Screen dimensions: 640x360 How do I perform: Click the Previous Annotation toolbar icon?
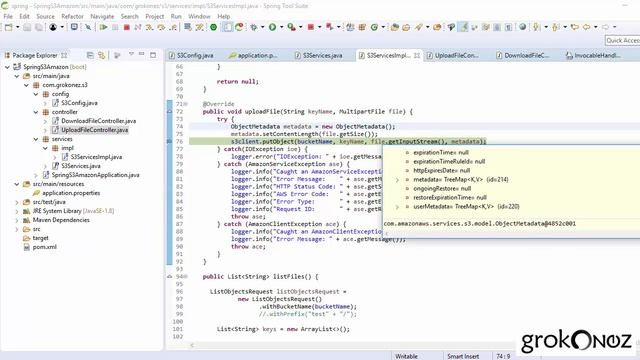point(556,27)
